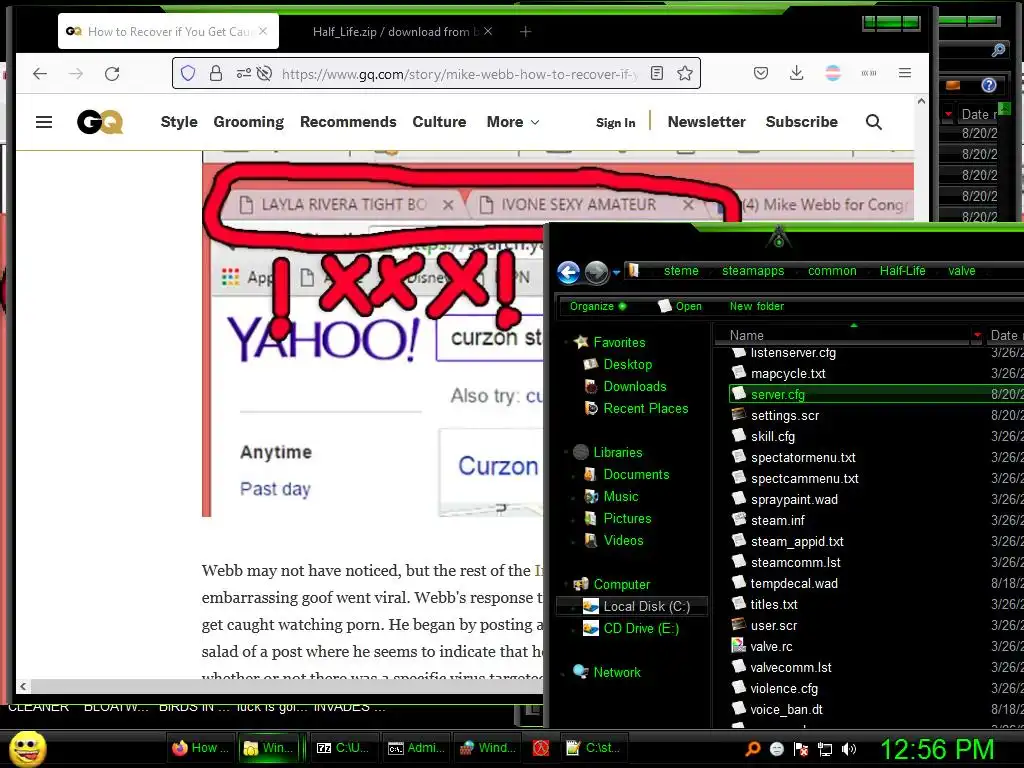Open the smiley Start button
The height and width of the screenshot is (768, 1024).
click(27, 748)
